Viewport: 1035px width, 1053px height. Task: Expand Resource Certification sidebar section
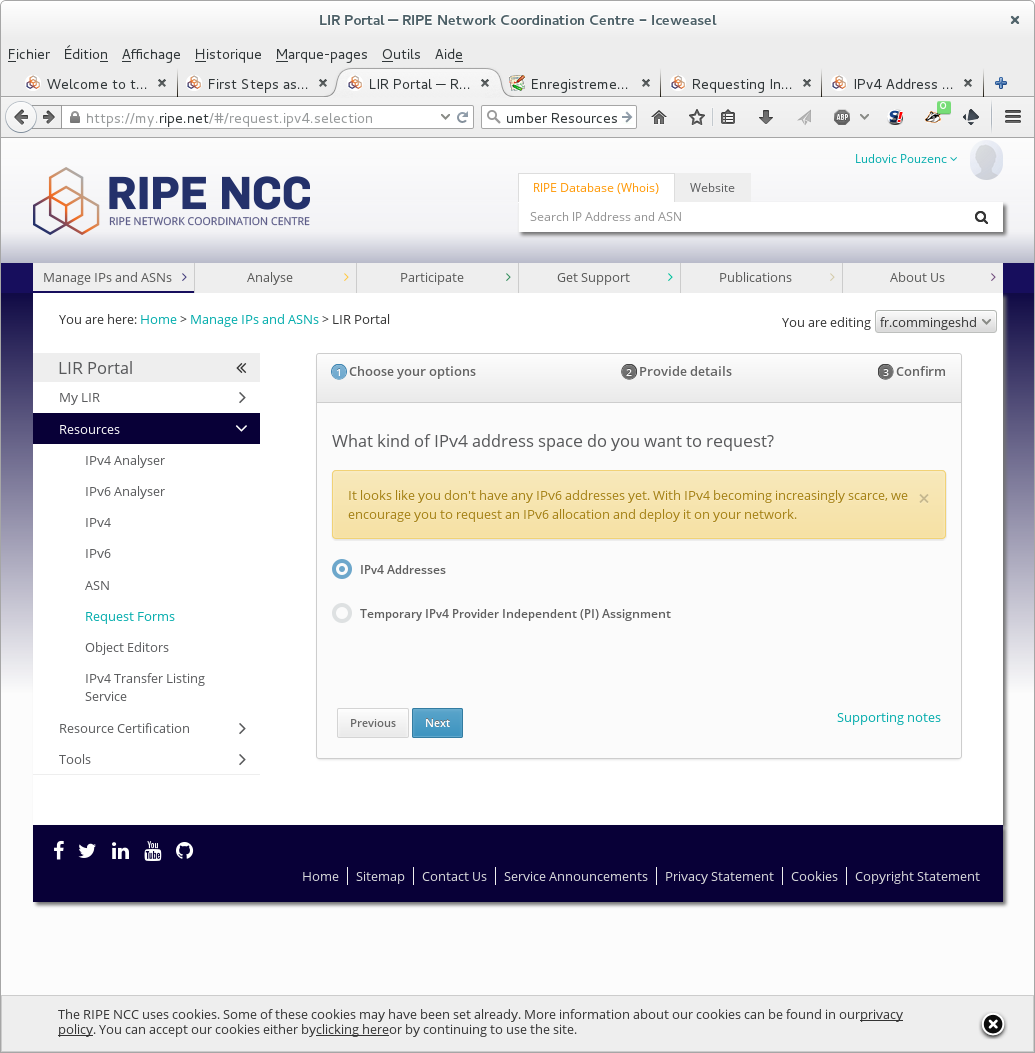pyautogui.click(x=146, y=729)
